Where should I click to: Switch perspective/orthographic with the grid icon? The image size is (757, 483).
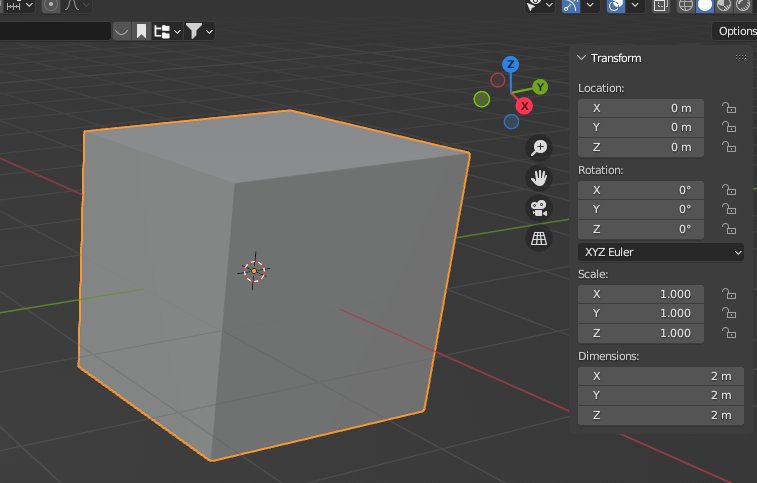coord(539,238)
